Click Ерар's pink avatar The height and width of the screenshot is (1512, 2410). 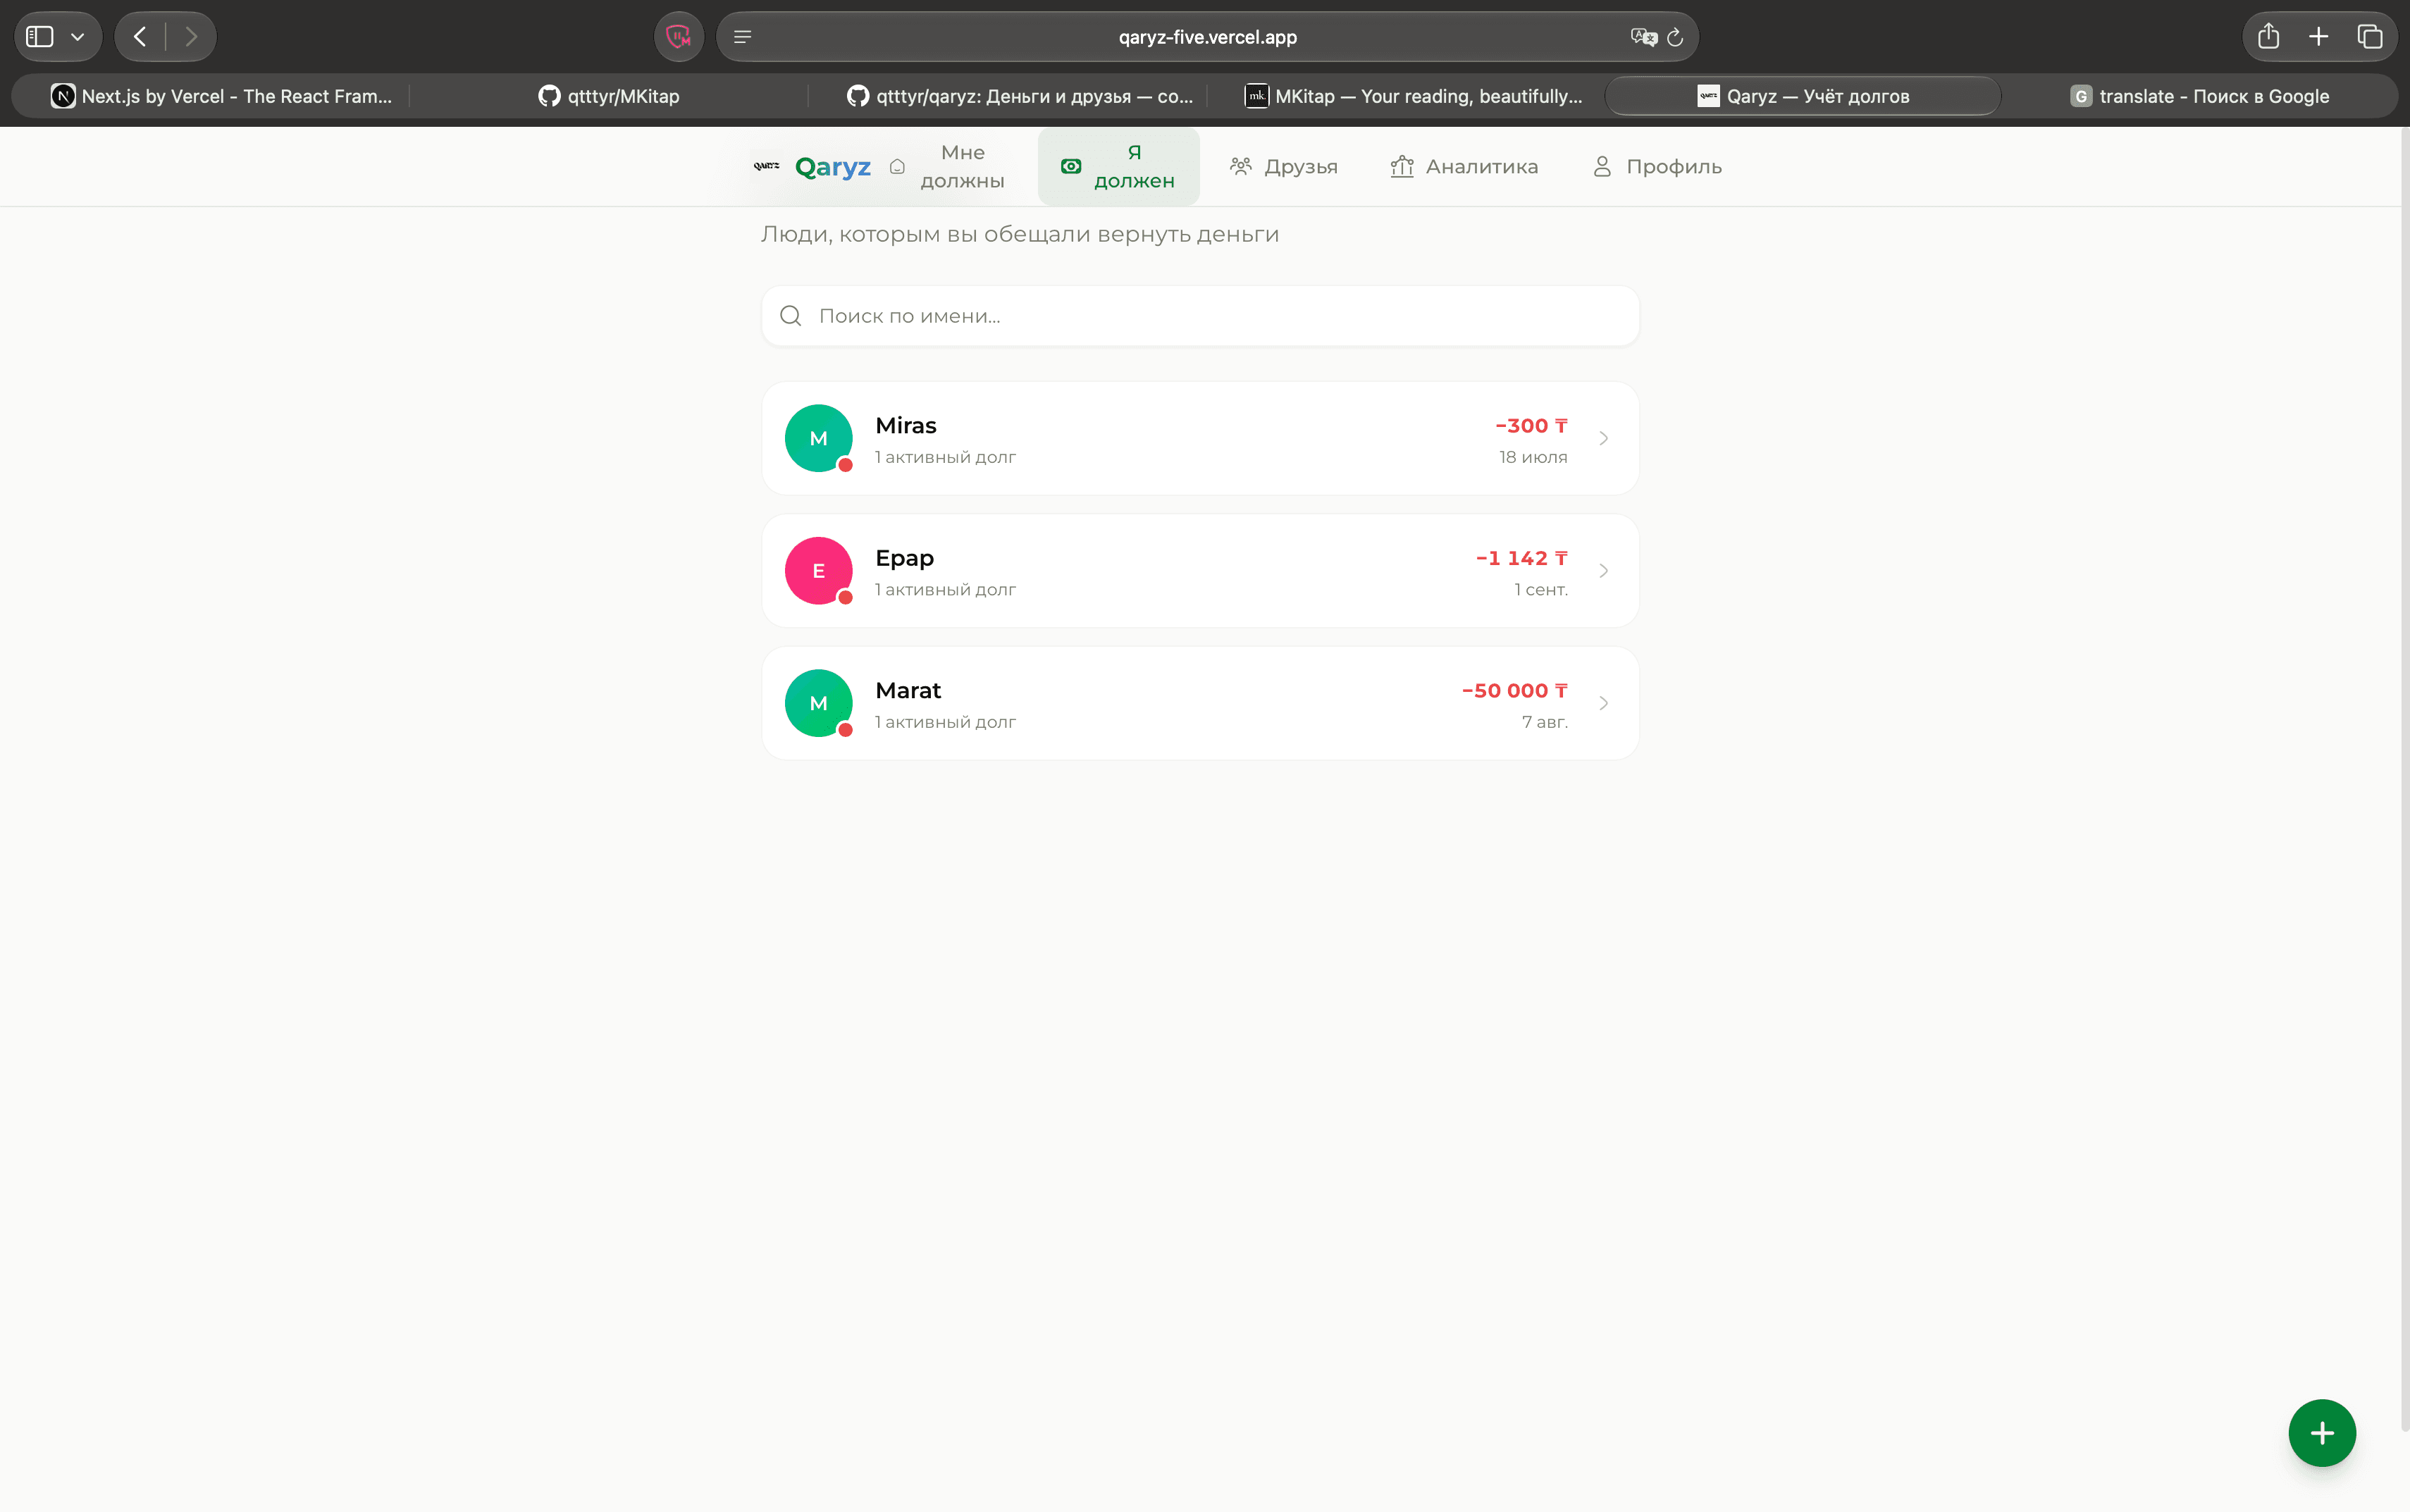click(x=818, y=571)
